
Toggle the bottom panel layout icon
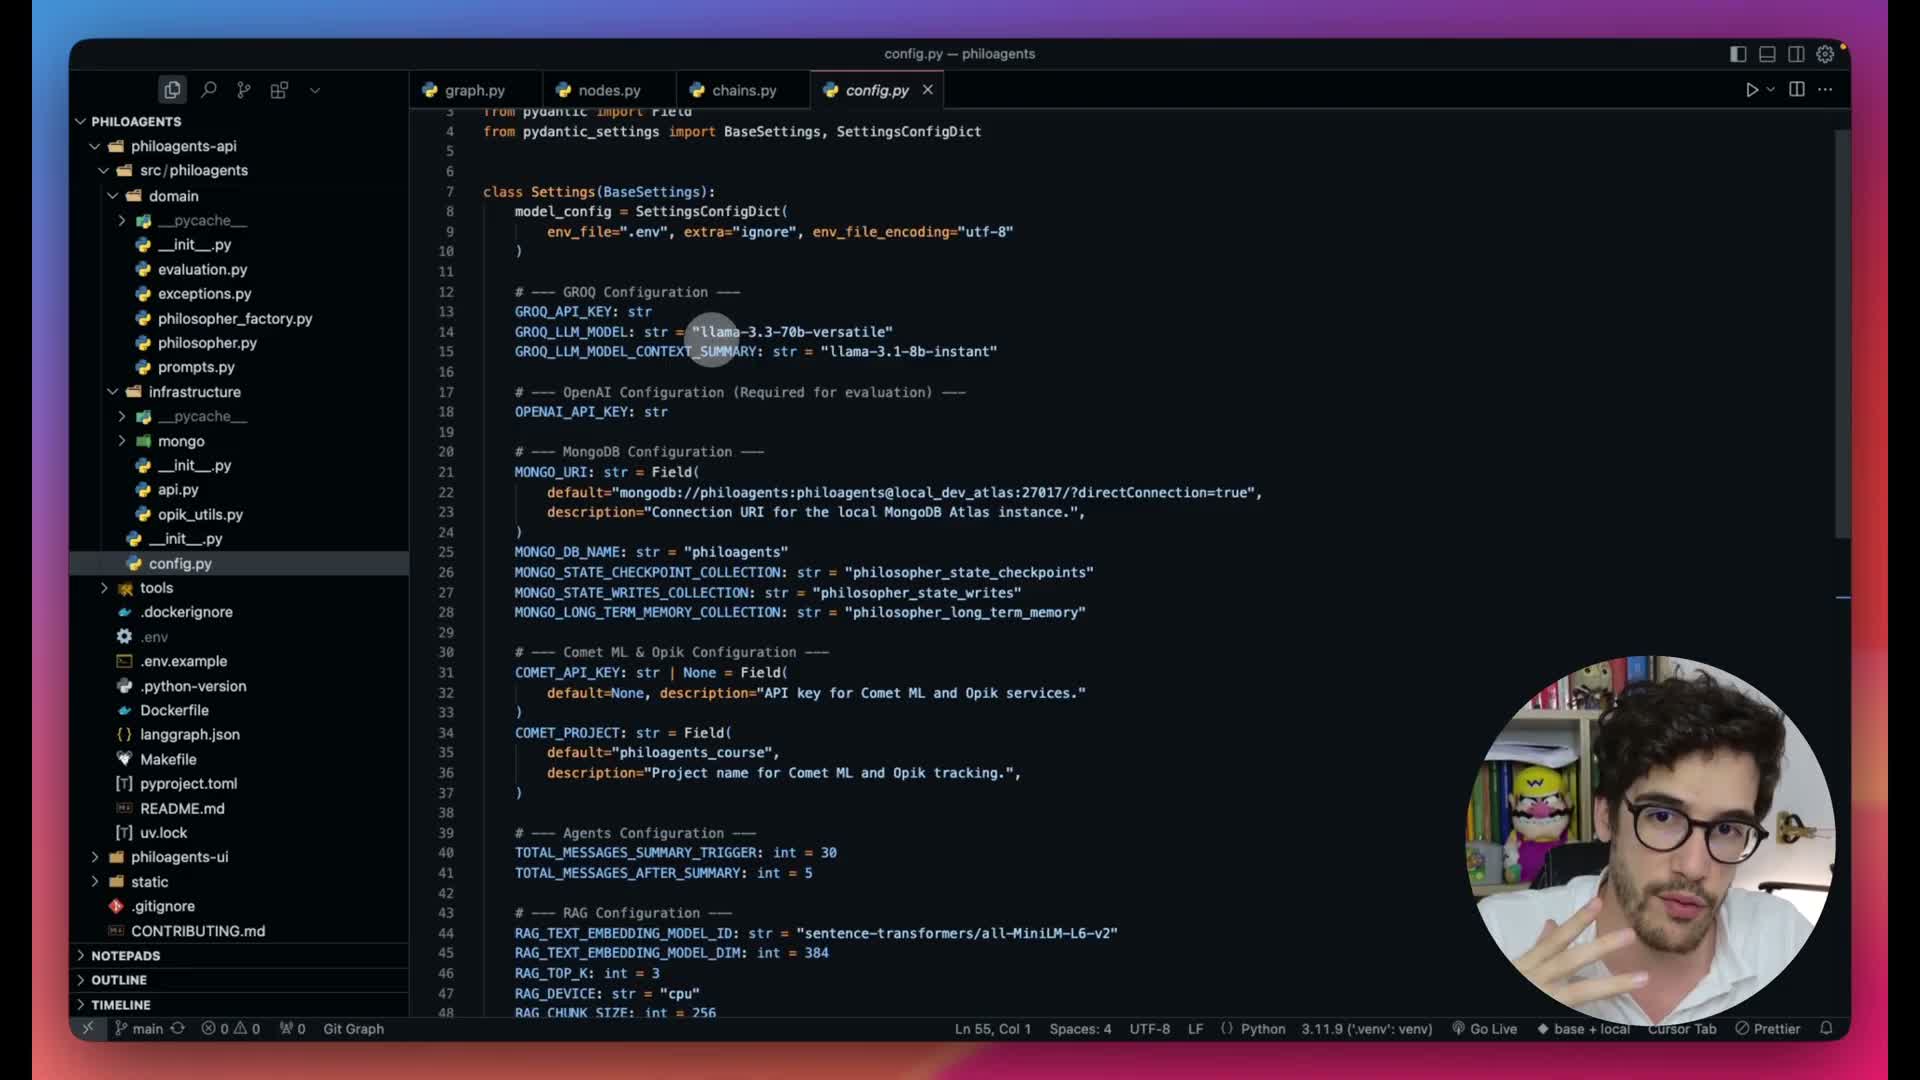(x=1767, y=54)
